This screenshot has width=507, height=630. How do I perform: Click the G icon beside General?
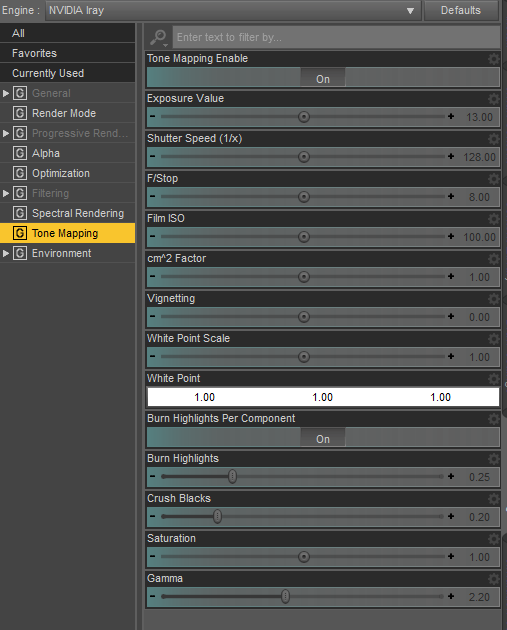(x=20, y=93)
